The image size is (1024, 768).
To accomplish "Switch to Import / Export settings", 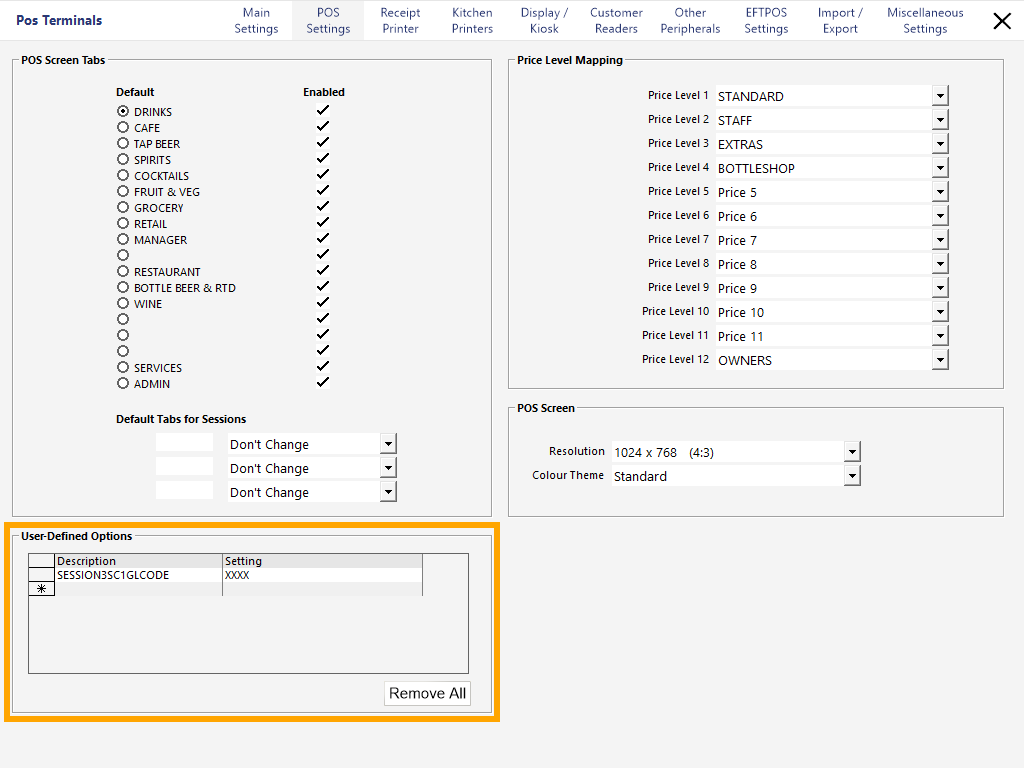I will [840, 20].
